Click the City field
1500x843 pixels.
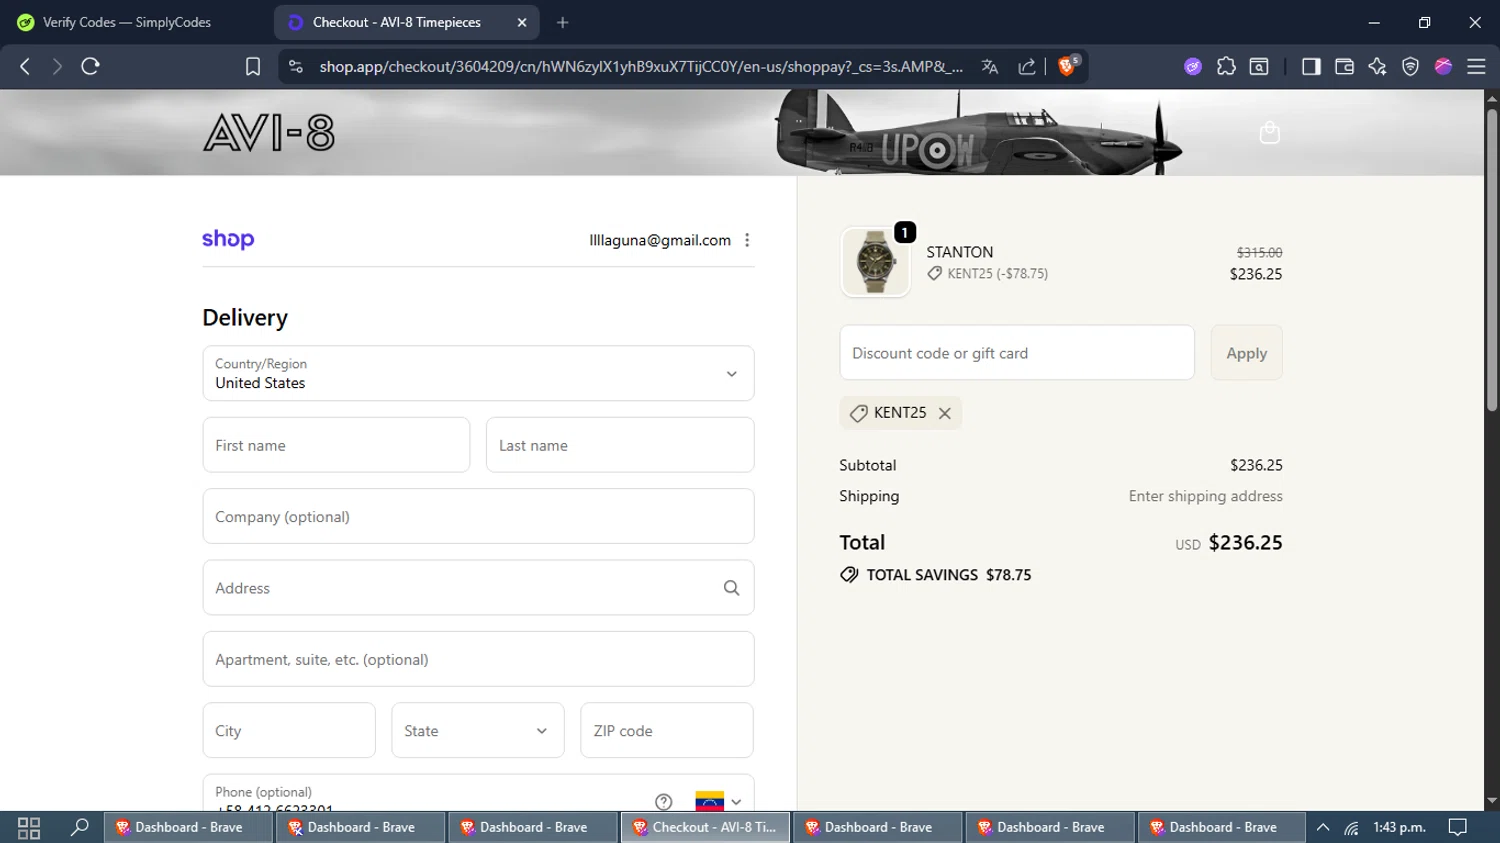289,730
